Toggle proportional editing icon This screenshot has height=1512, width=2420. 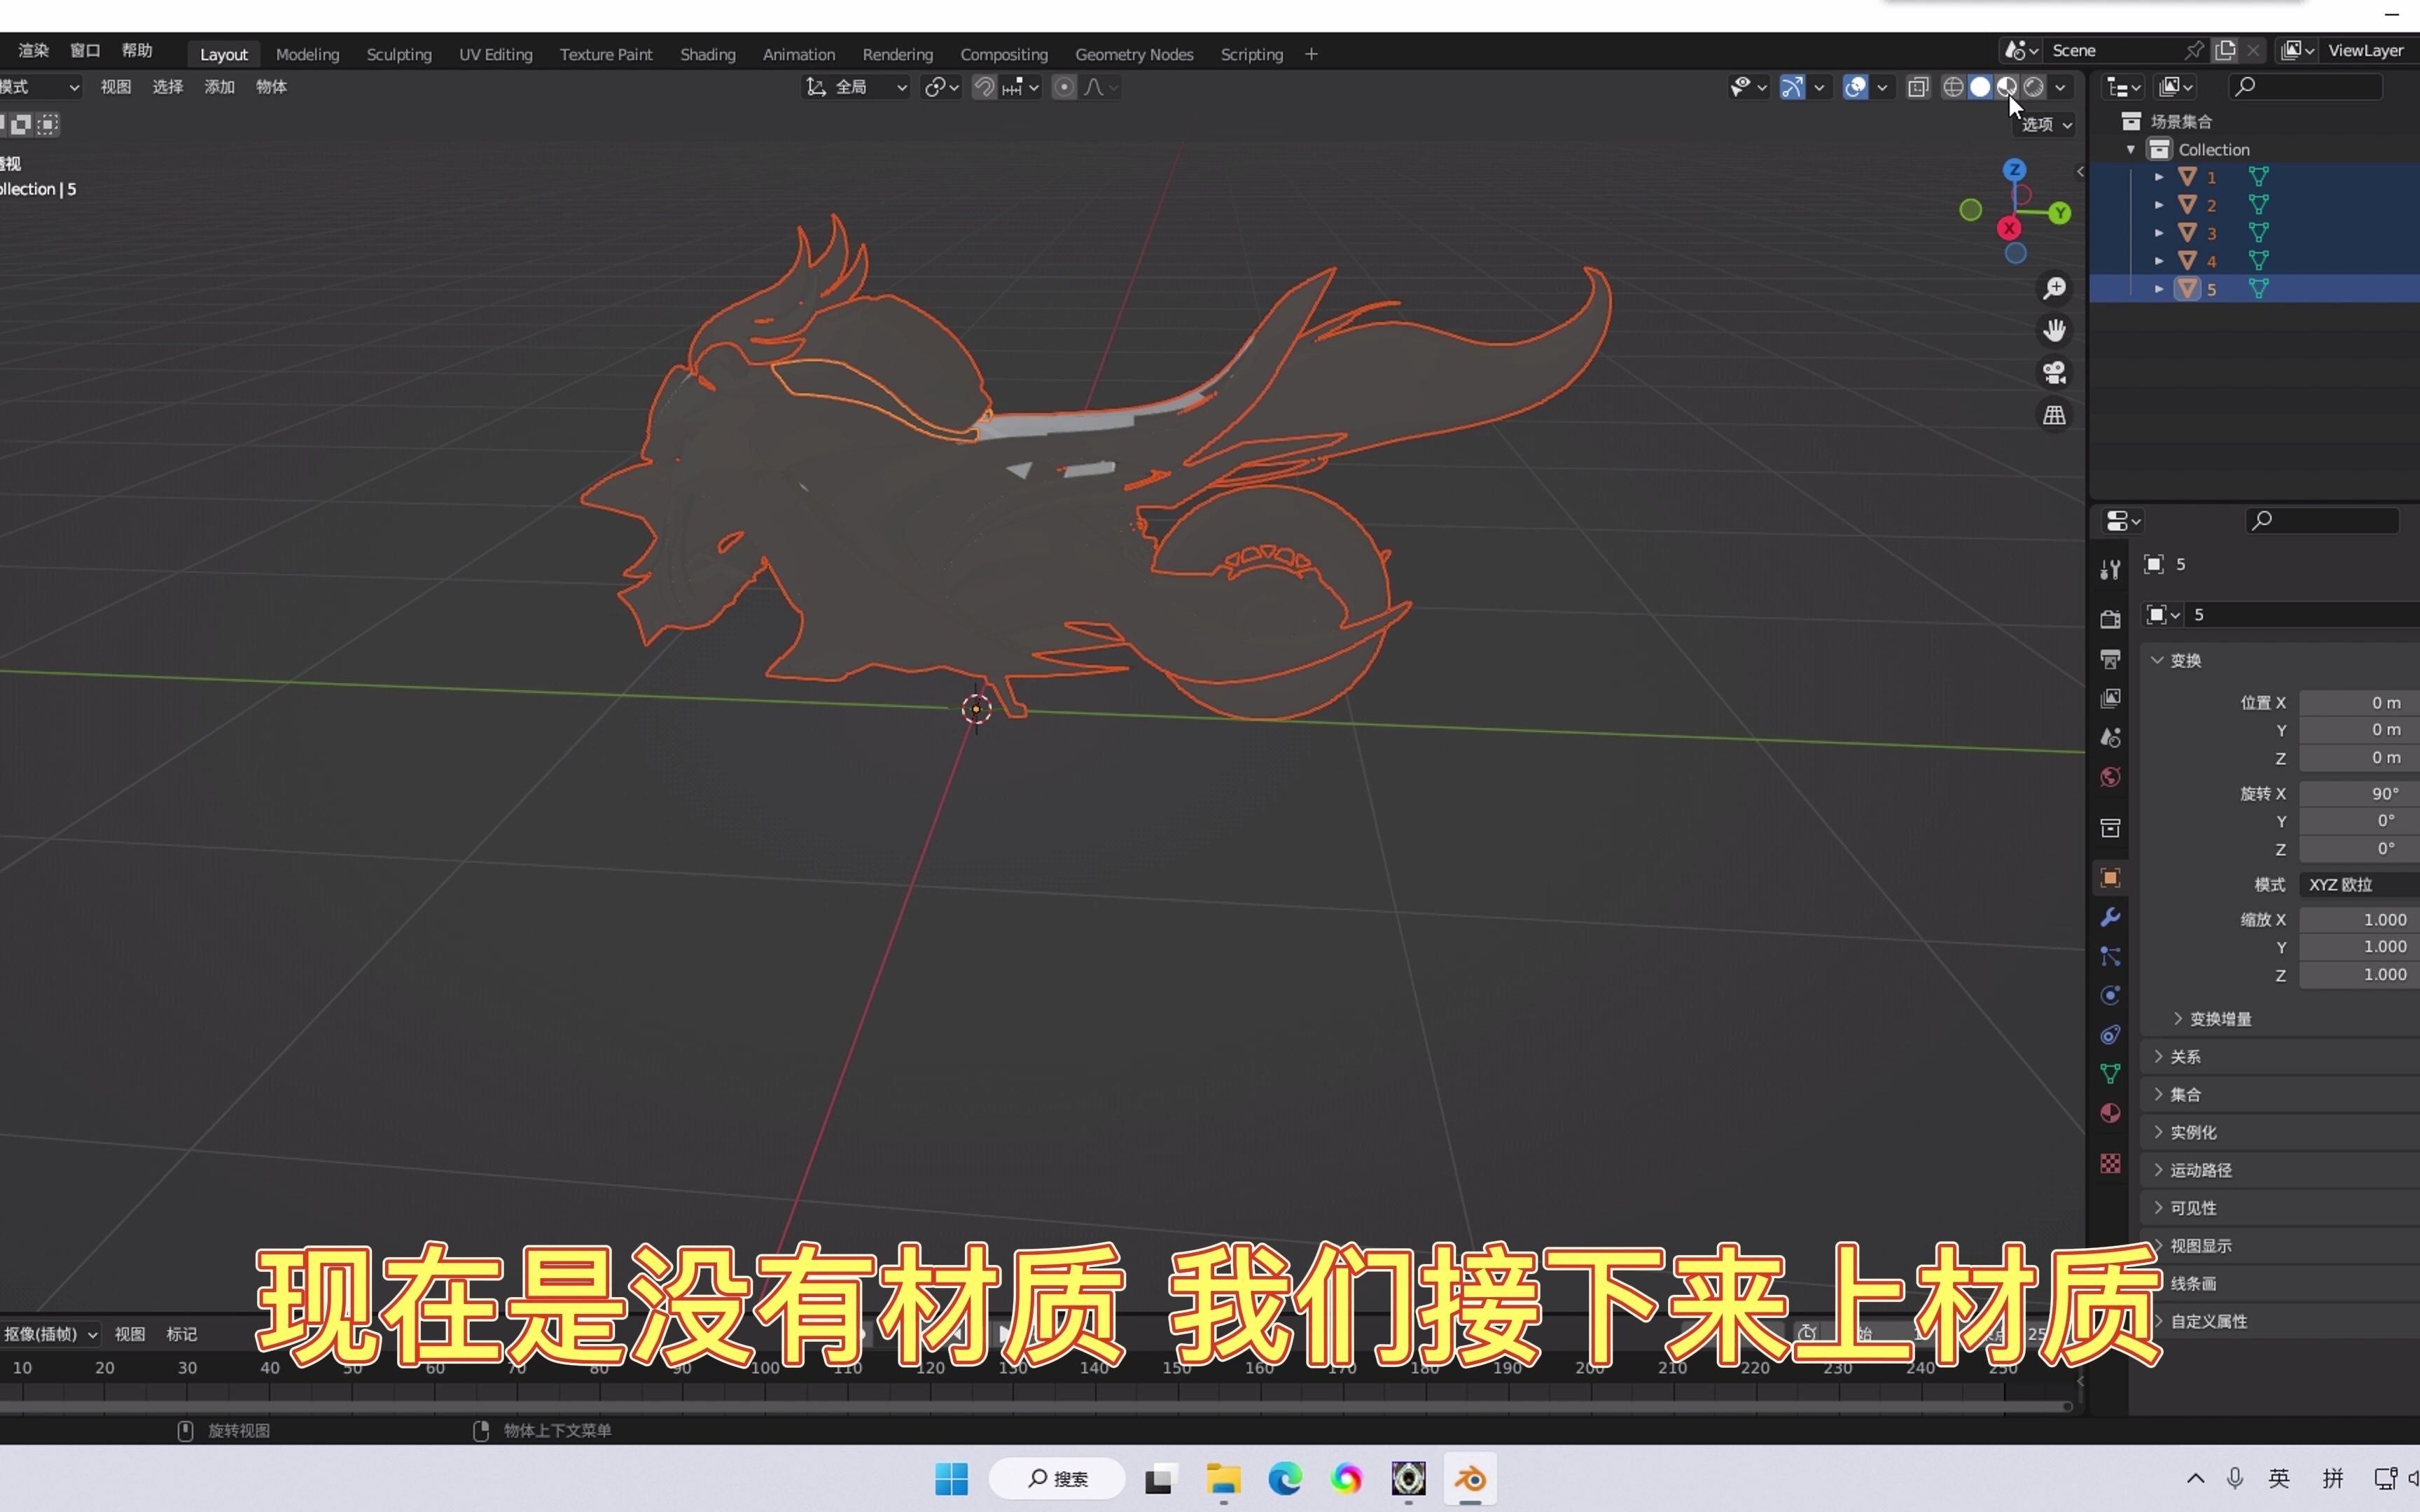point(1064,87)
